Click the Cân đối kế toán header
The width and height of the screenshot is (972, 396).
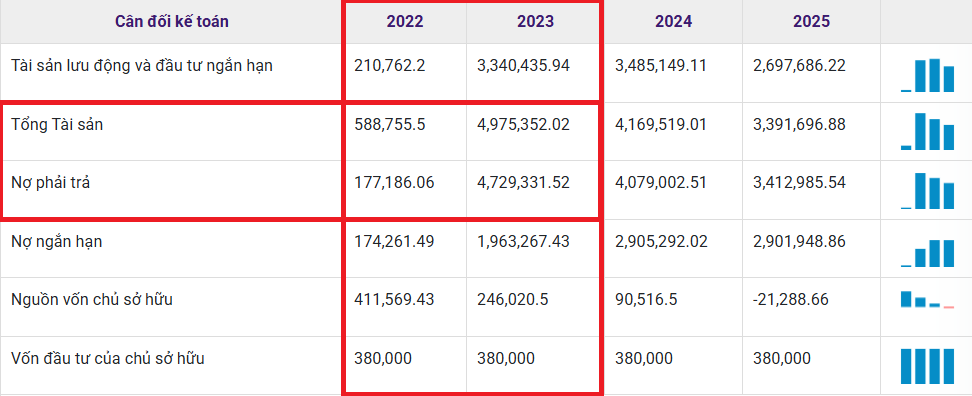click(172, 22)
